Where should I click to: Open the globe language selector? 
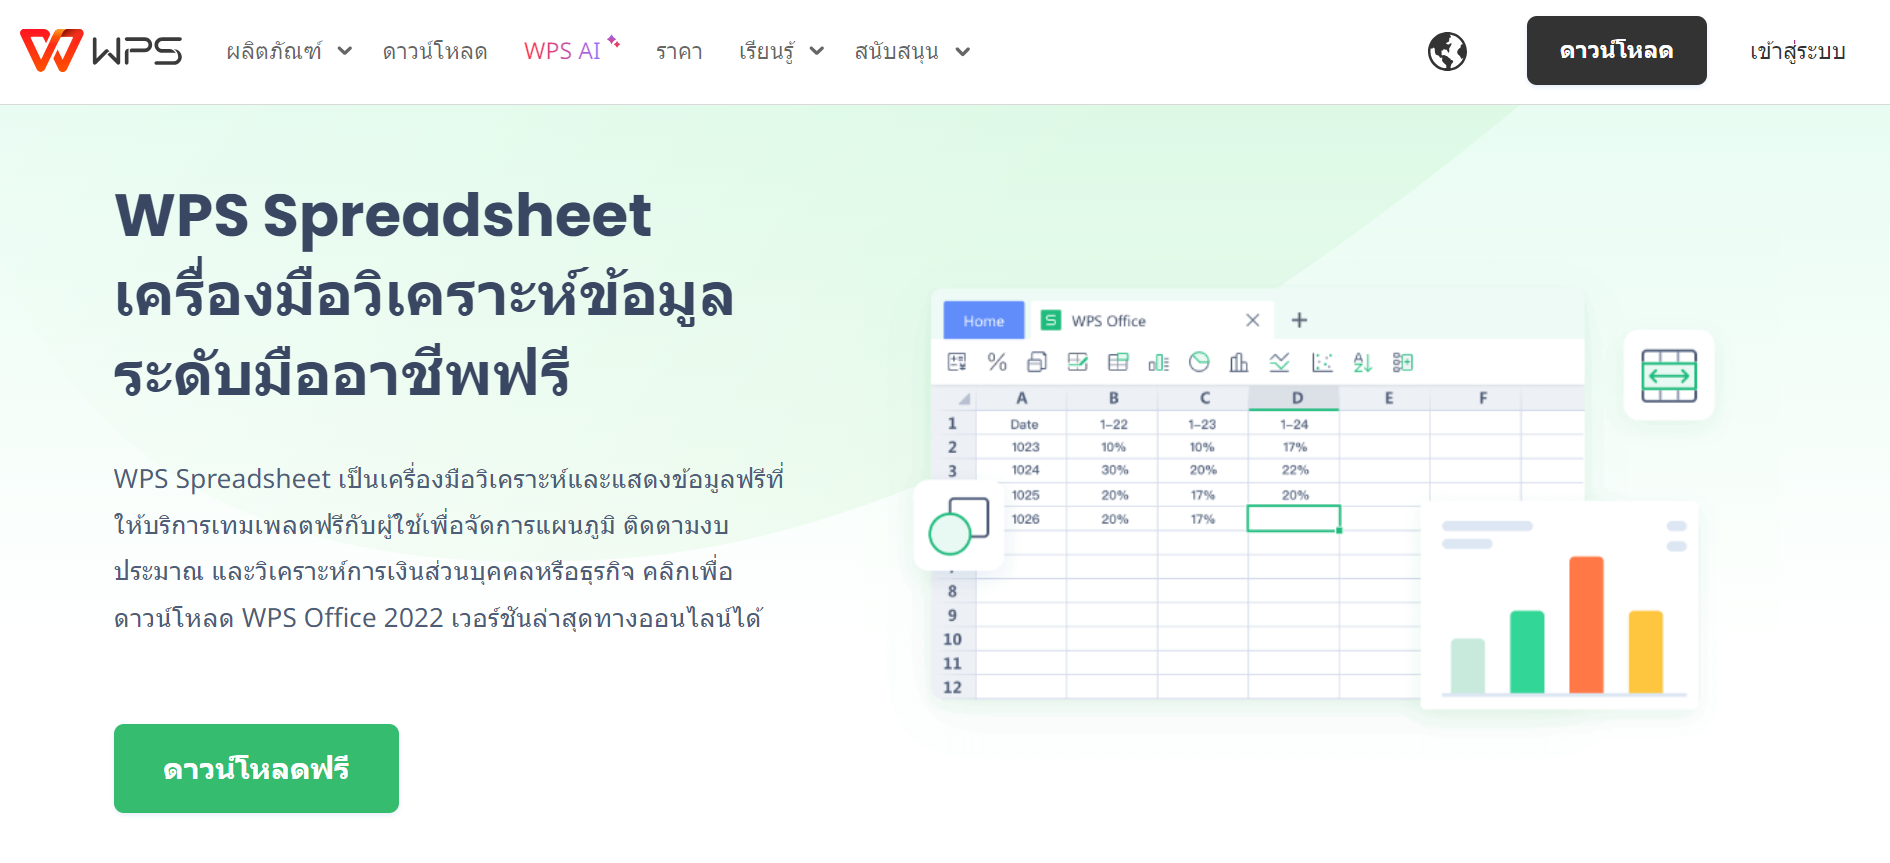point(1447,51)
